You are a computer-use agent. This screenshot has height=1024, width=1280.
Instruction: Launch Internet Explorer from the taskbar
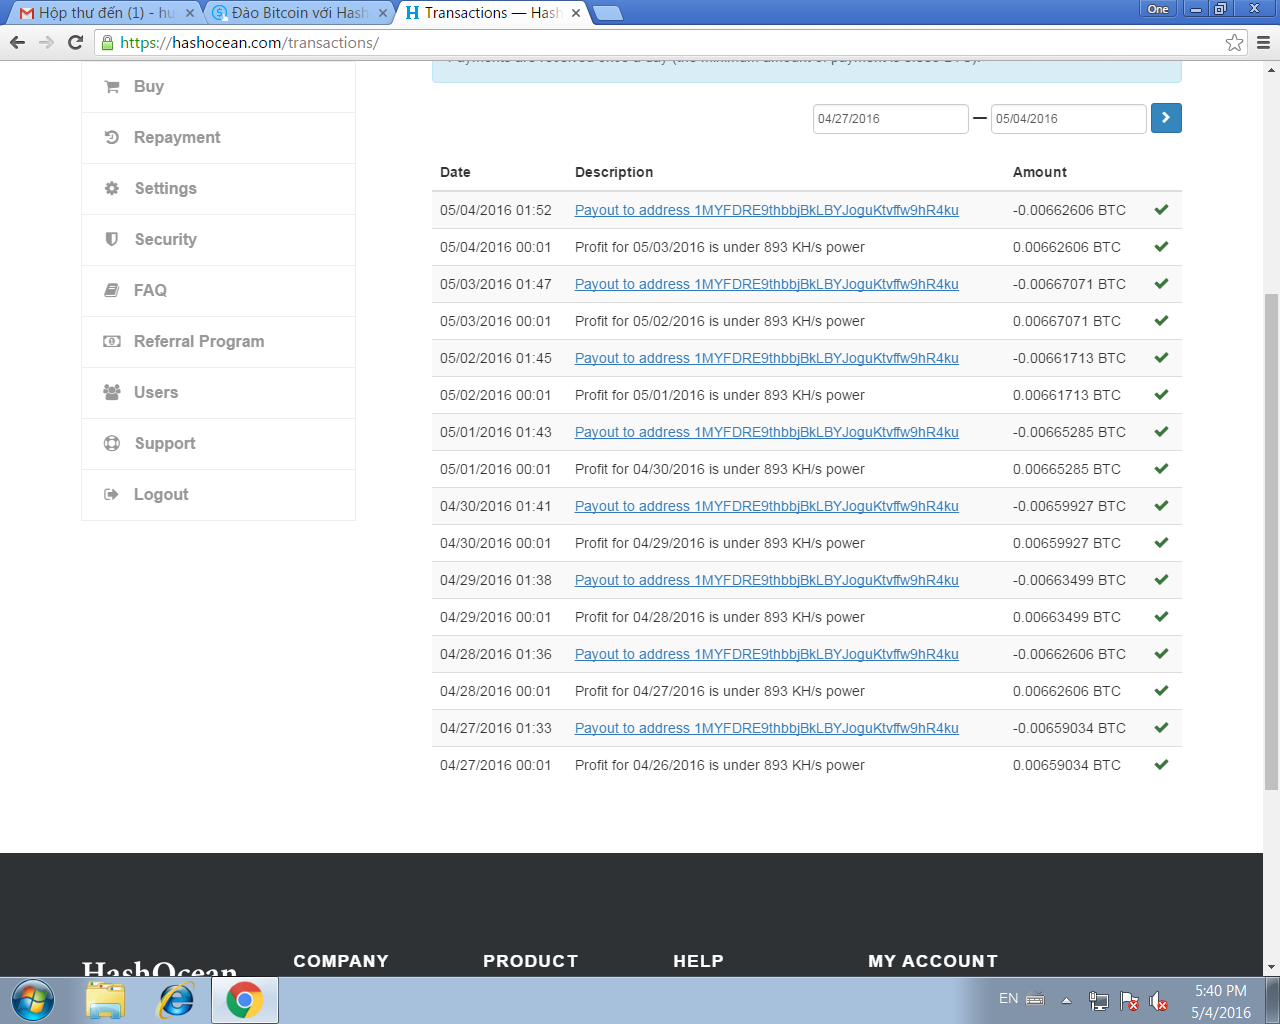[176, 1000]
